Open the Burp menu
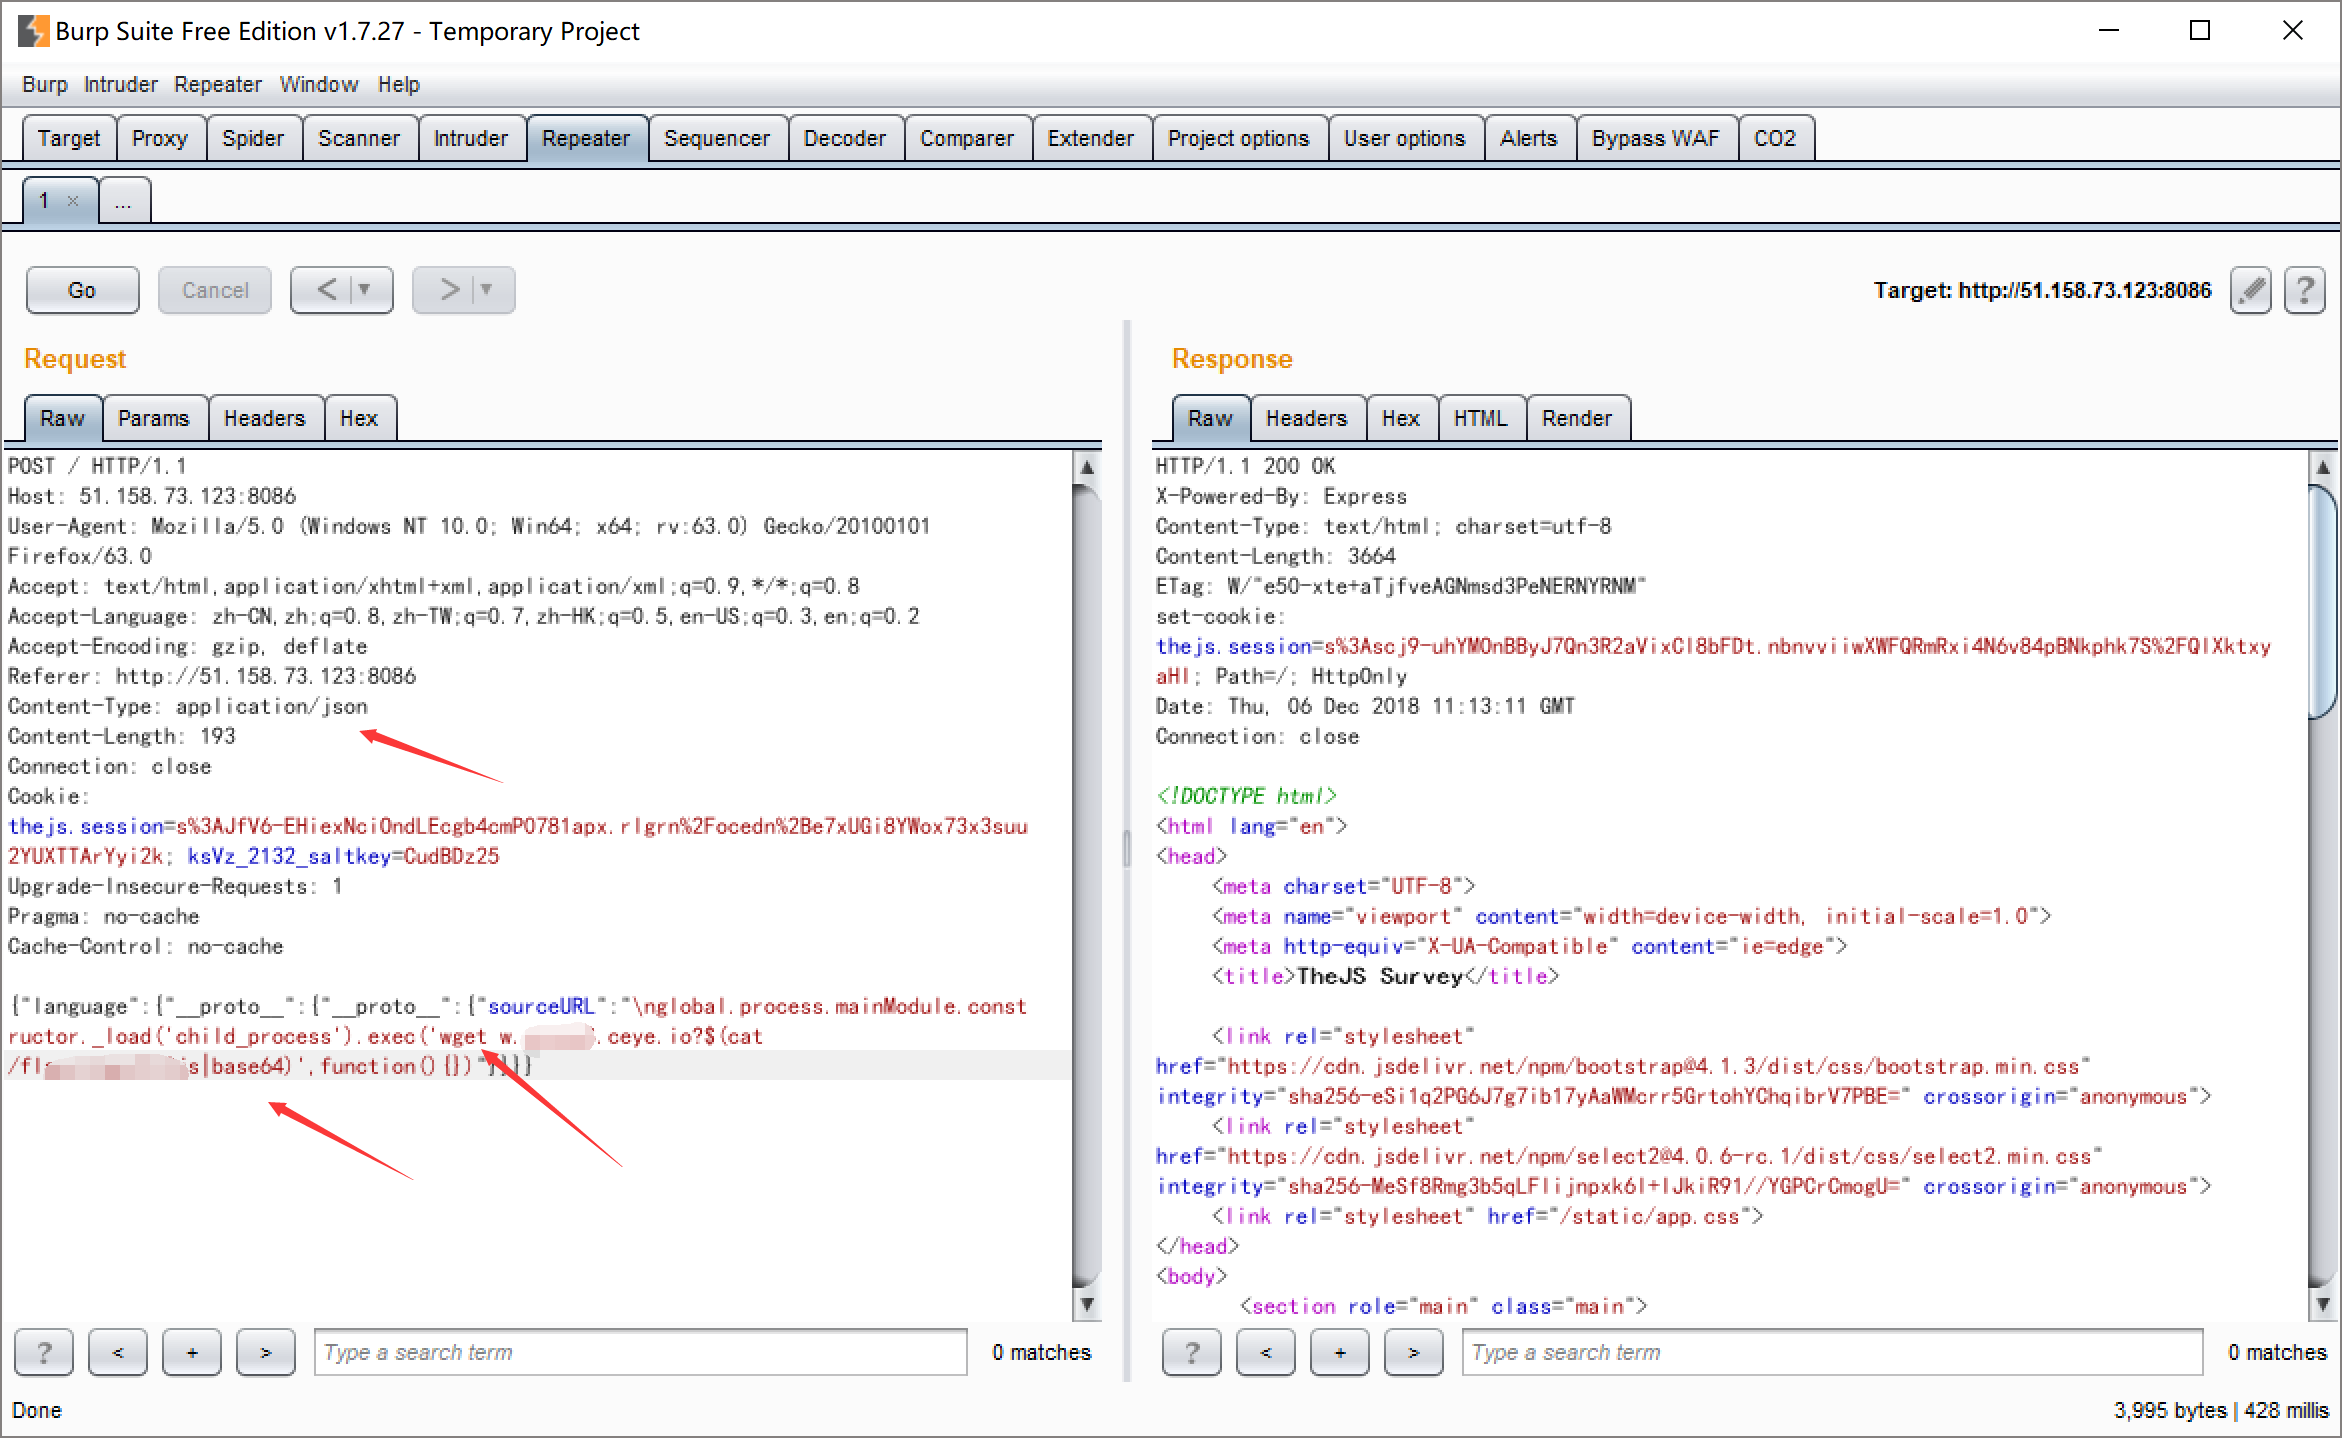2342x1438 pixels. pyautogui.click(x=45, y=85)
